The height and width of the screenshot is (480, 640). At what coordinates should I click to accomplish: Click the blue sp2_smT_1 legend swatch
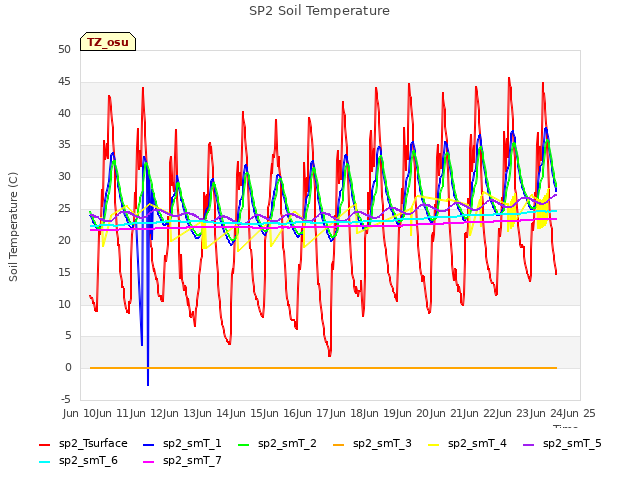pos(149,444)
